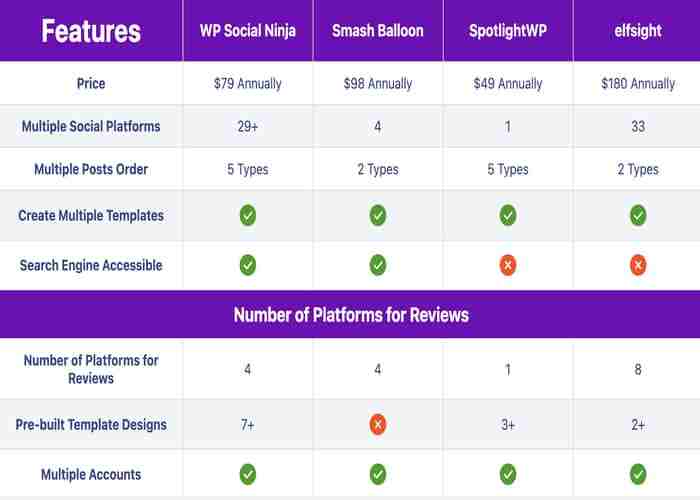Click WP Social Ninja's Multiple Accounts checkmark

[248, 474]
